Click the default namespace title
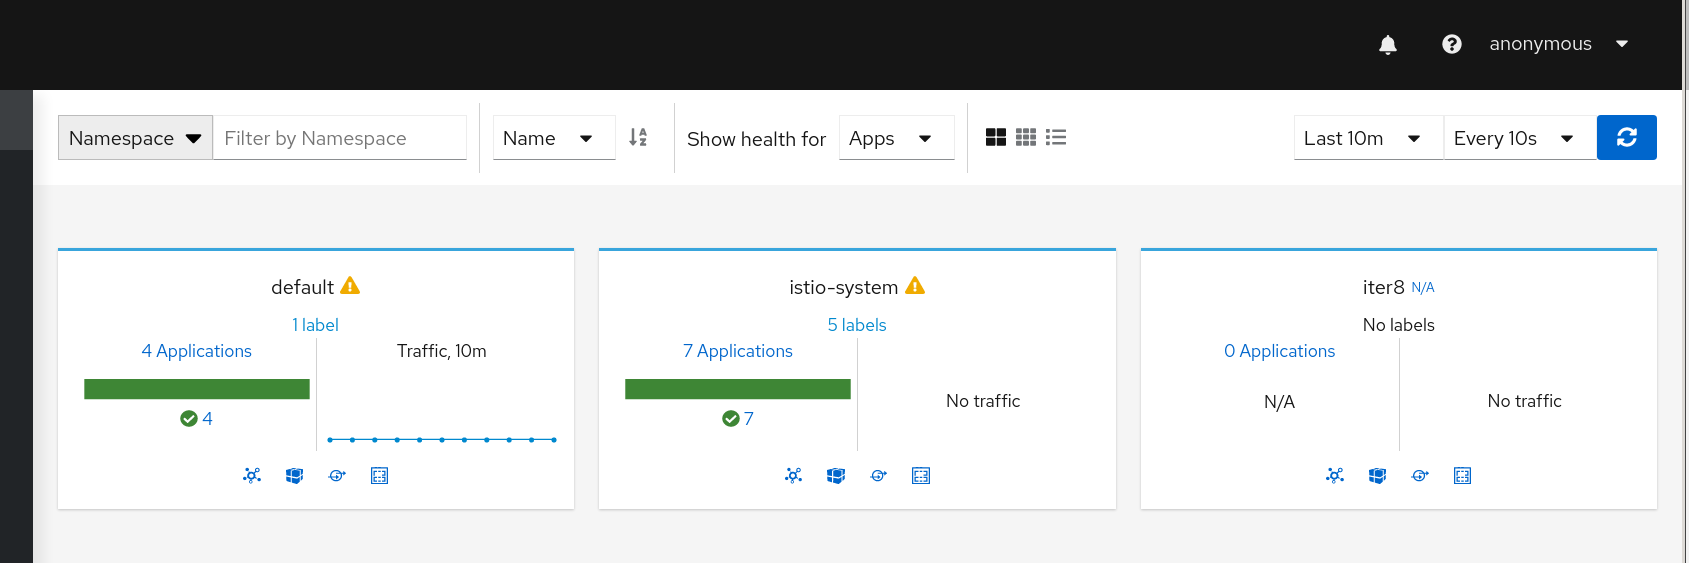The width and height of the screenshot is (1689, 563). [x=302, y=287]
